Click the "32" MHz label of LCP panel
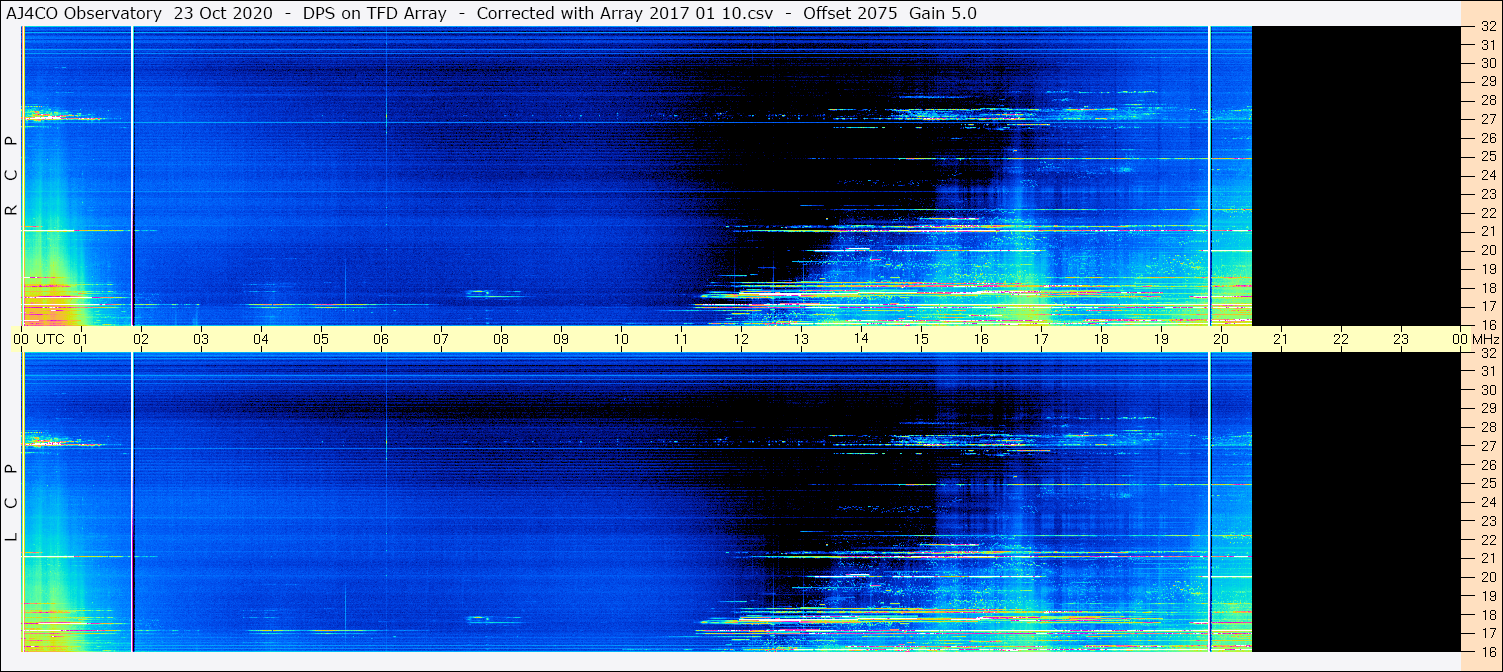Viewport: 1503px width, 672px height. click(x=1487, y=353)
